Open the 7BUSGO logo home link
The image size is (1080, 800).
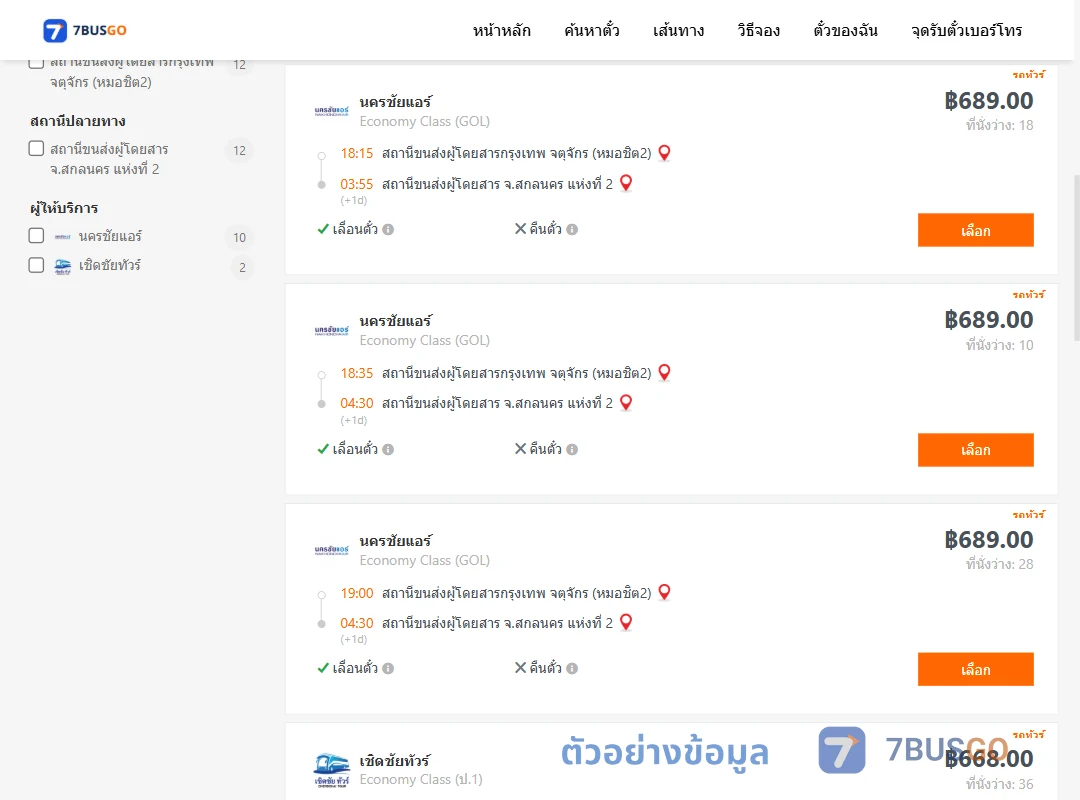85,30
